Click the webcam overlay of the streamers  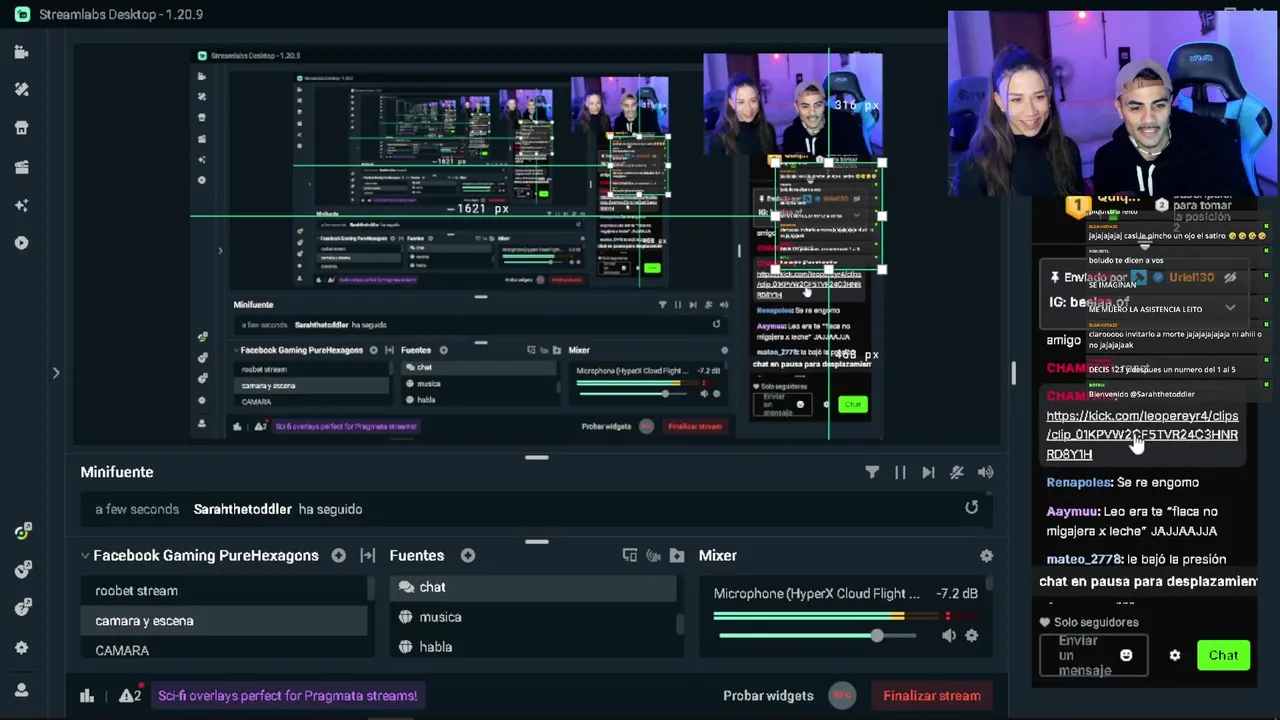coord(1112,104)
